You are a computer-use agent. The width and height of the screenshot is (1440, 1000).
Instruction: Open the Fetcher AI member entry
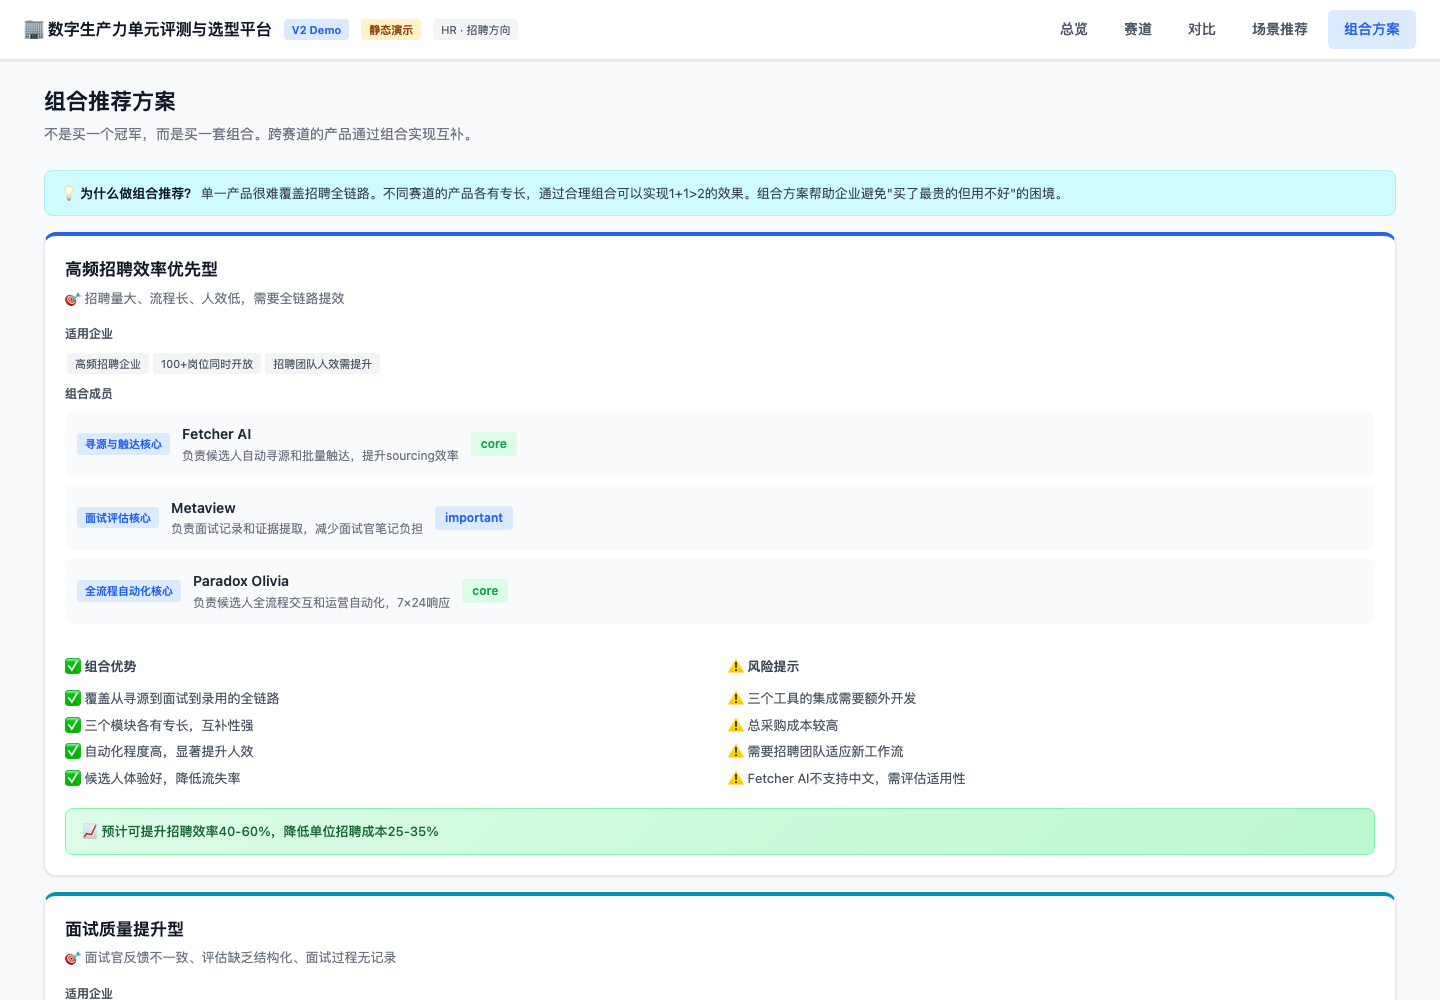point(720,444)
